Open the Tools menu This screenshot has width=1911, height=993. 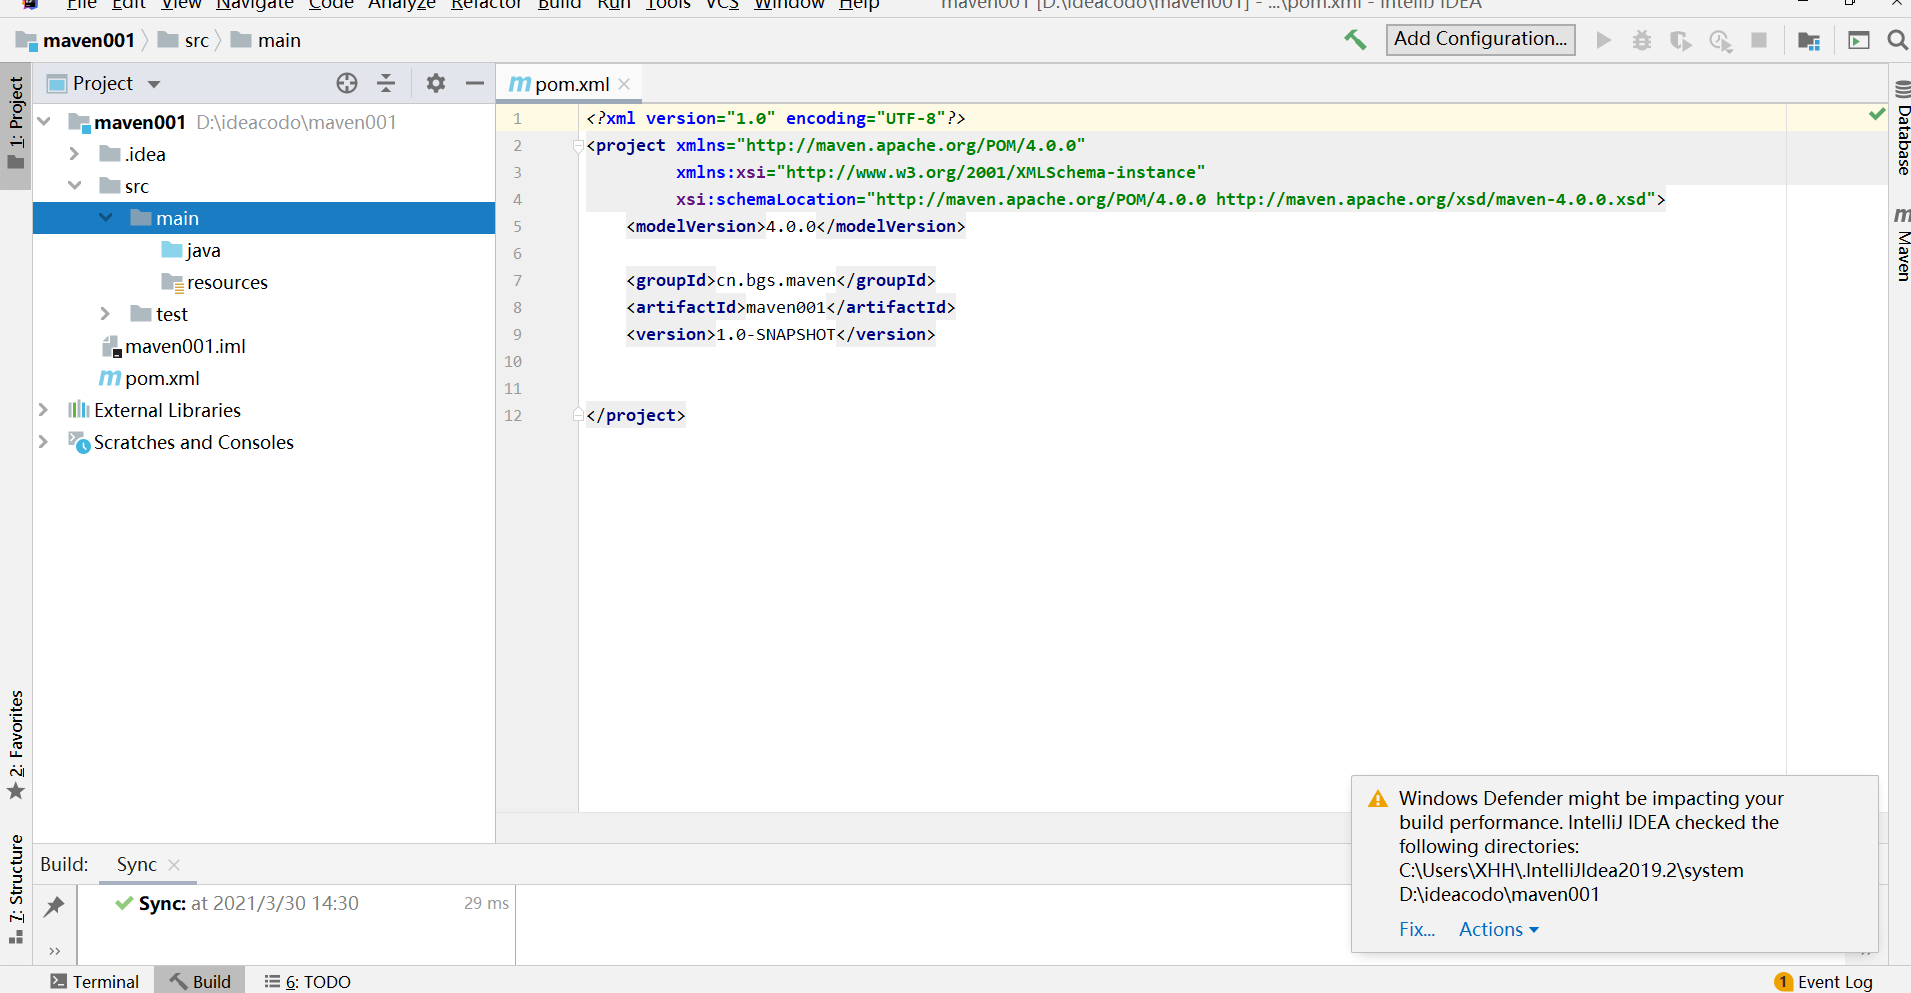668,5
